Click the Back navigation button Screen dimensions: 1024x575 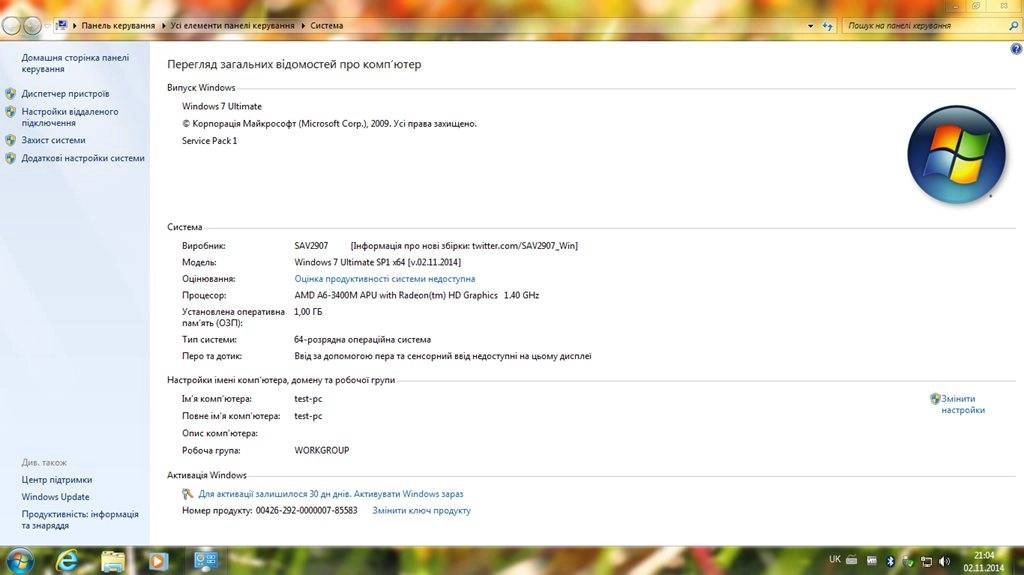(x=11, y=25)
